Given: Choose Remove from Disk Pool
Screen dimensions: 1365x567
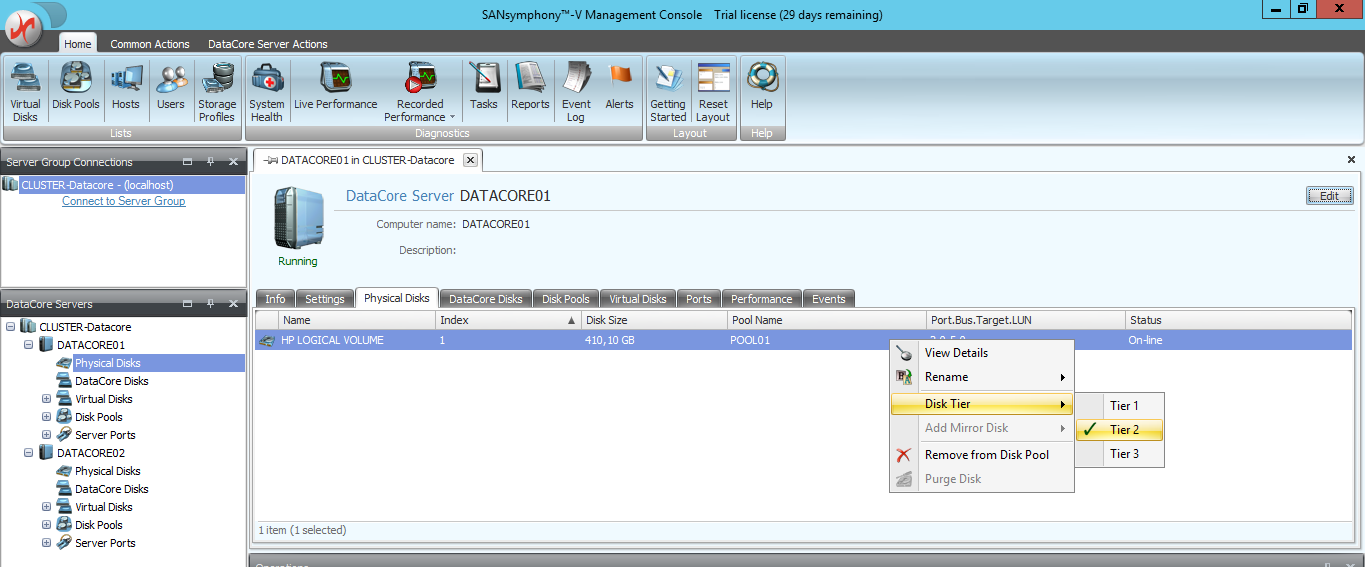Looking at the screenshot, I should (x=982, y=455).
